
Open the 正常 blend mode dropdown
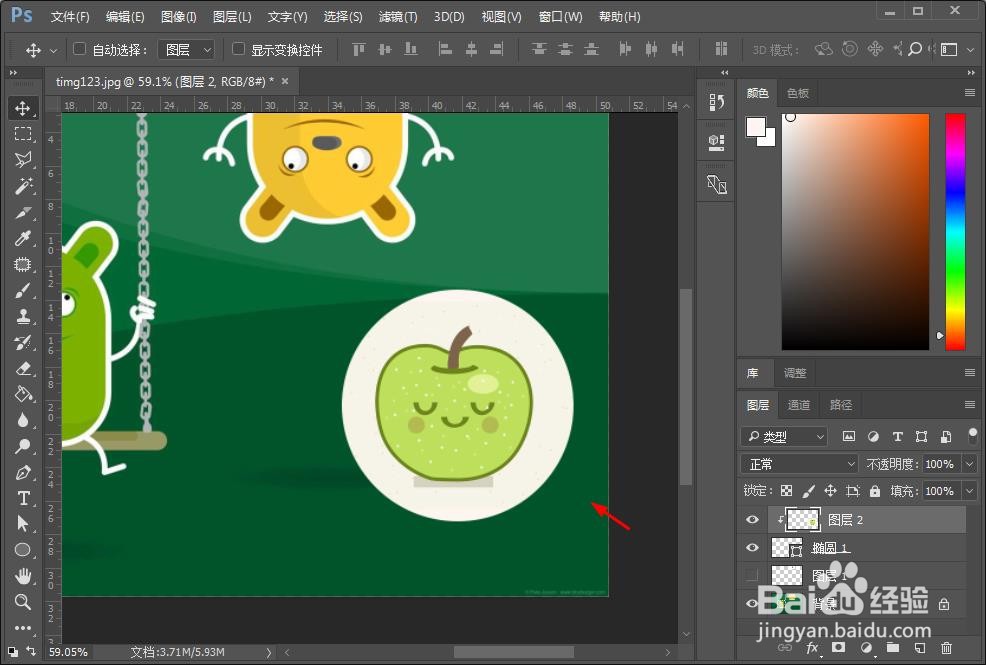799,464
